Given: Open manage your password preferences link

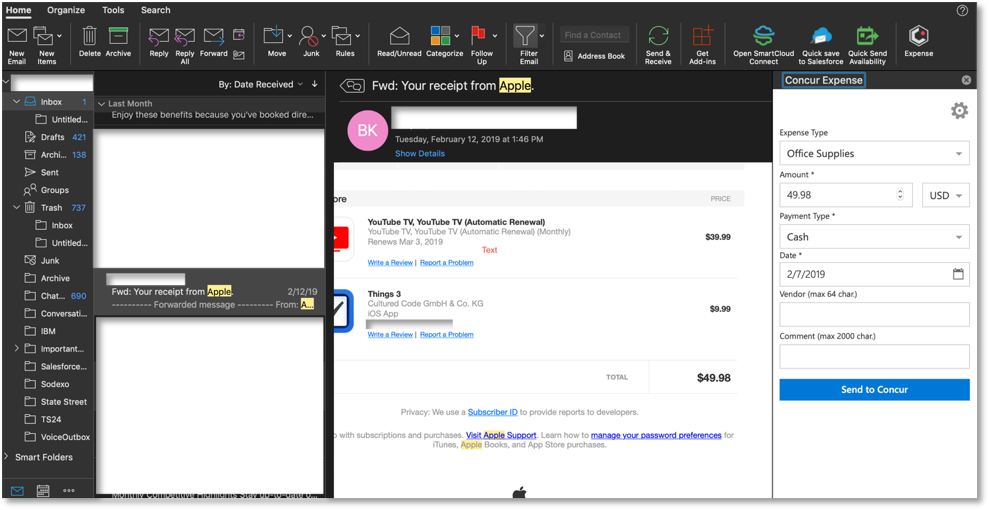Looking at the screenshot, I should click(656, 435).
